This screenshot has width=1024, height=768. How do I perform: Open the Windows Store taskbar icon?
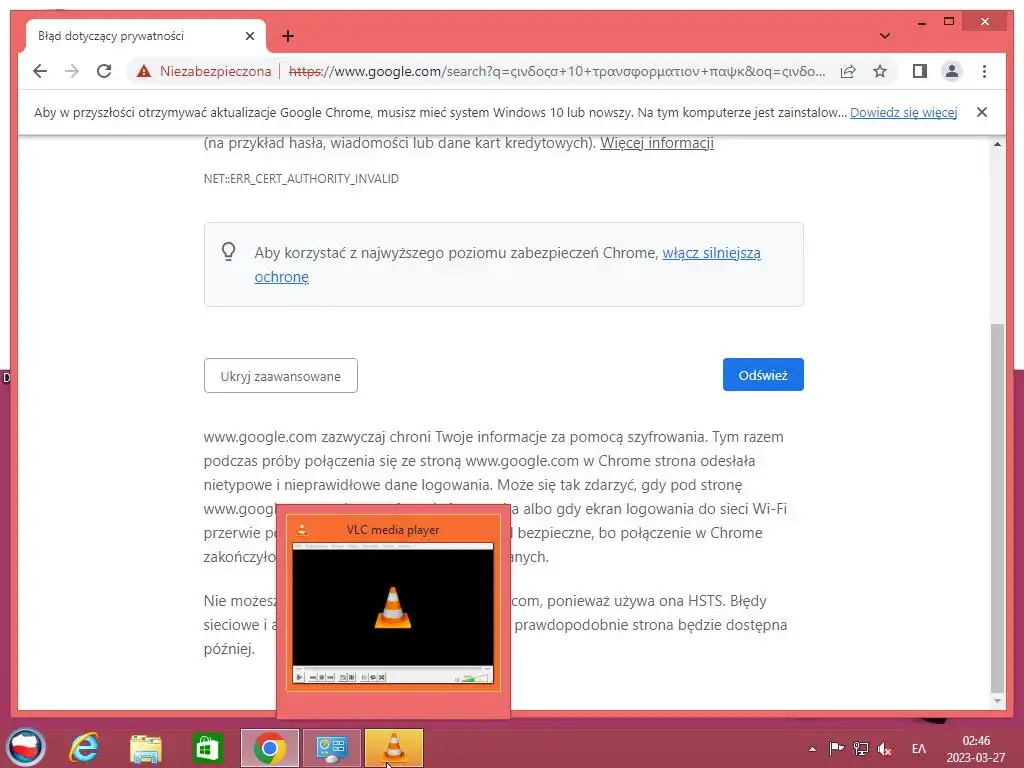click(207, 748)
